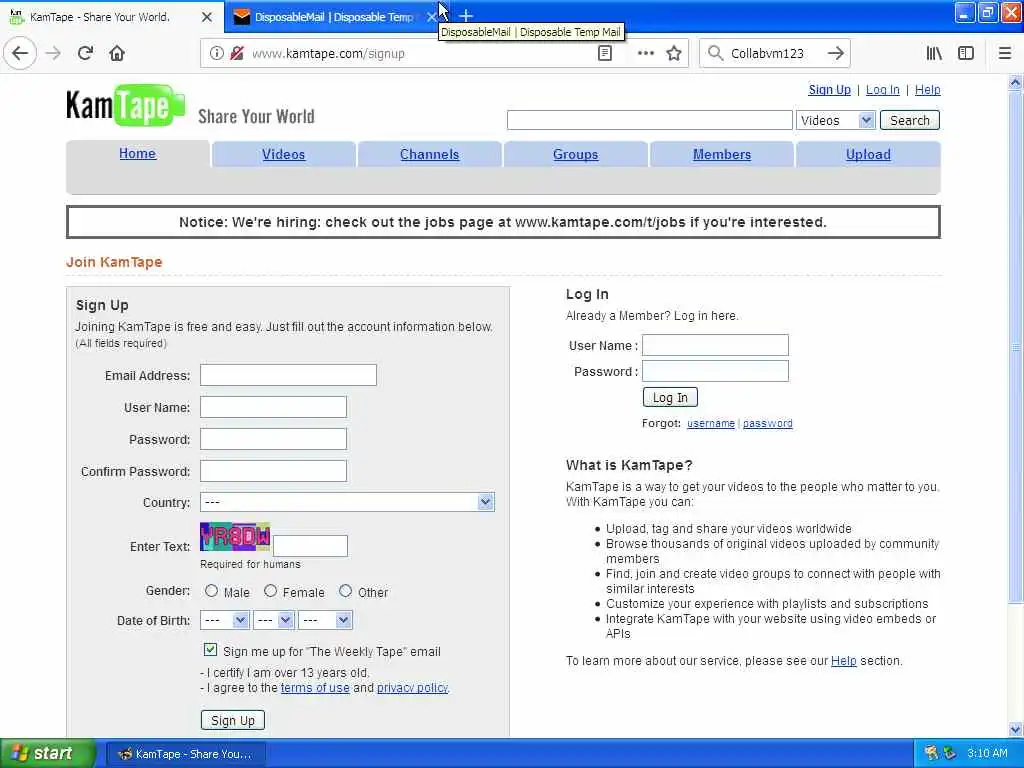Image resolution: width=1024 pixels, height=768 pixels.
Task: Submit search with the go arrow
Action: tap(835, 54)
